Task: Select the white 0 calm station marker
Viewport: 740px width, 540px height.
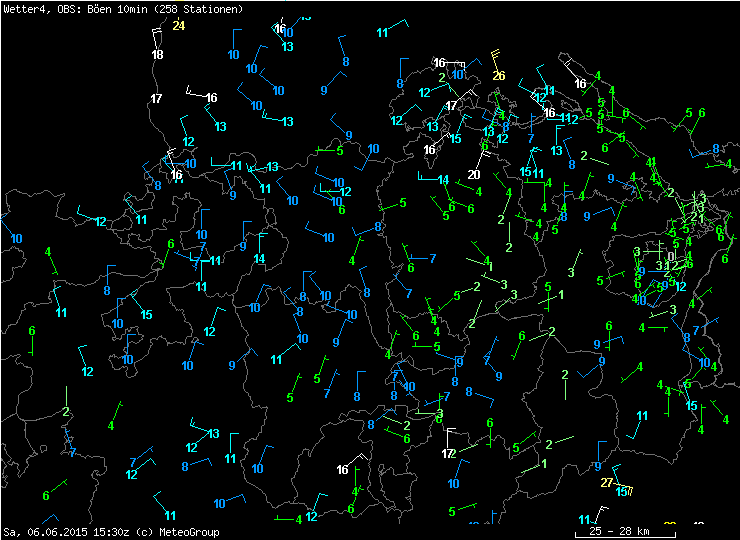Action: [x=670, y=255]
